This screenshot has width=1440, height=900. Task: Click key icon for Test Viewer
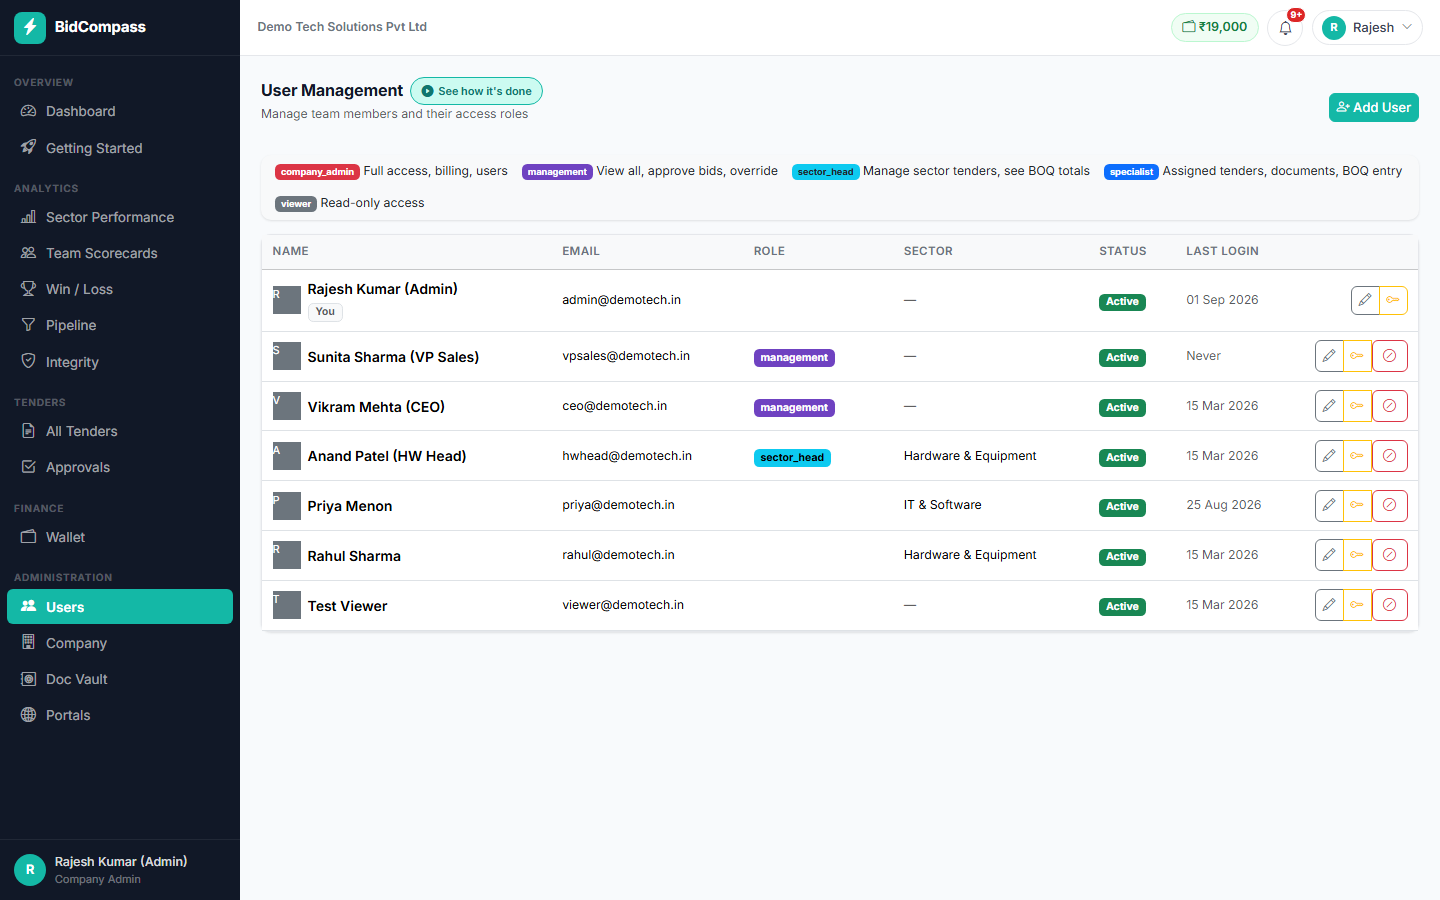(1358, 605)
